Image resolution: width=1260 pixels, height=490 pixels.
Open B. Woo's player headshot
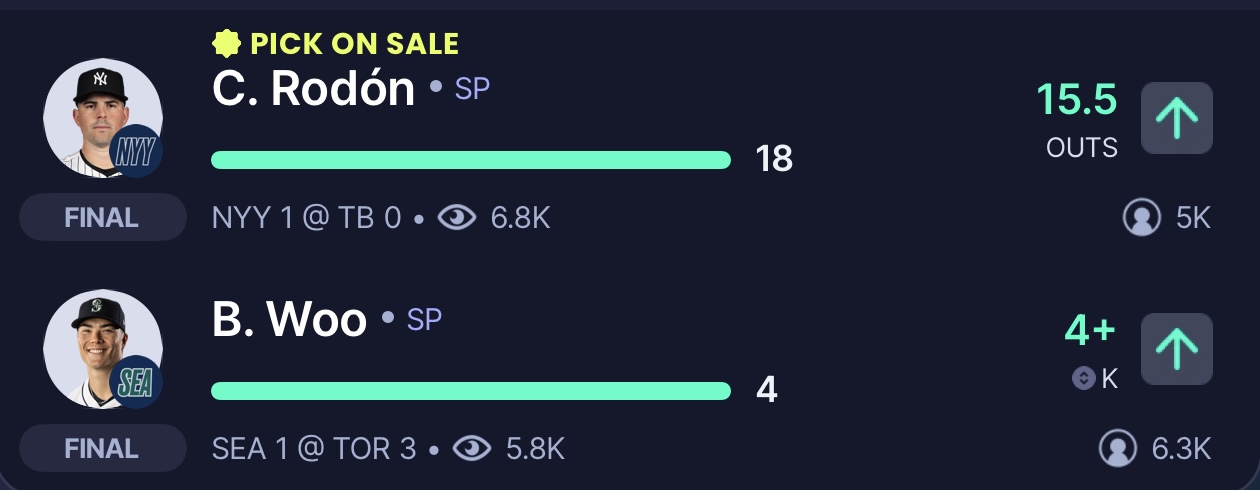tap(102, 349)
